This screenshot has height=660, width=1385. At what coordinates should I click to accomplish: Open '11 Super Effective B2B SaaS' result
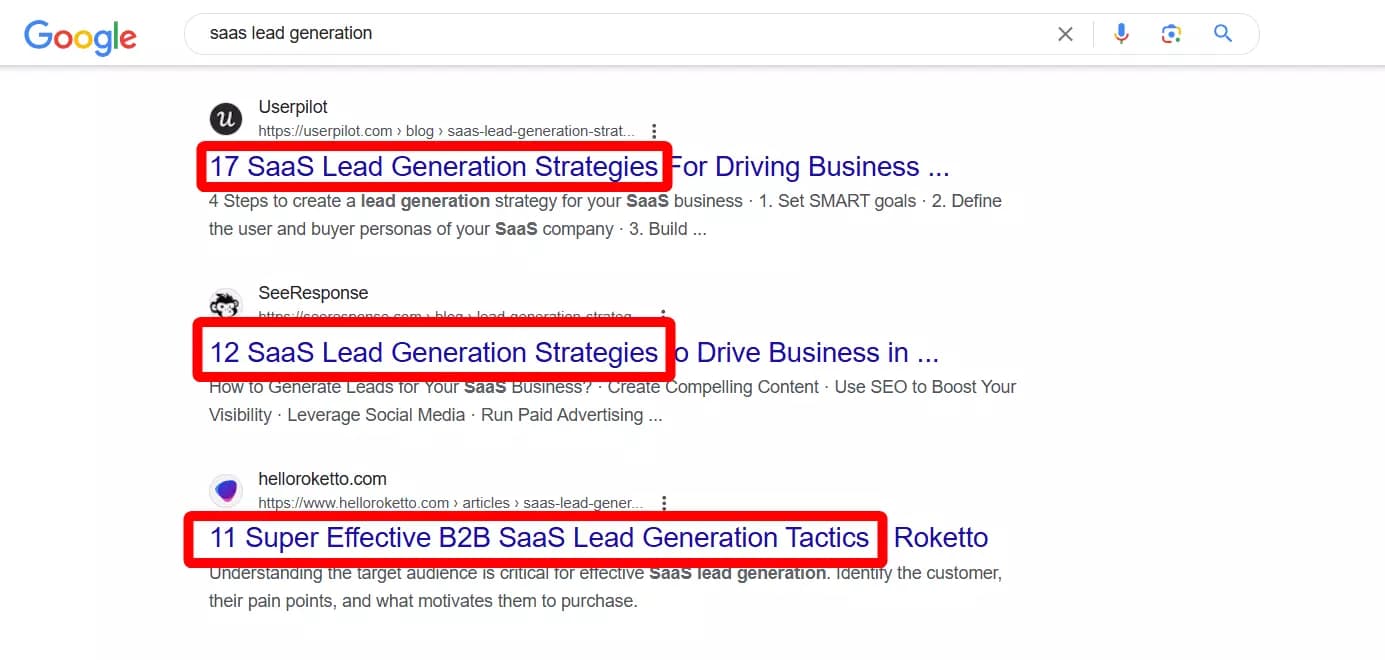[x=598, y=537]
